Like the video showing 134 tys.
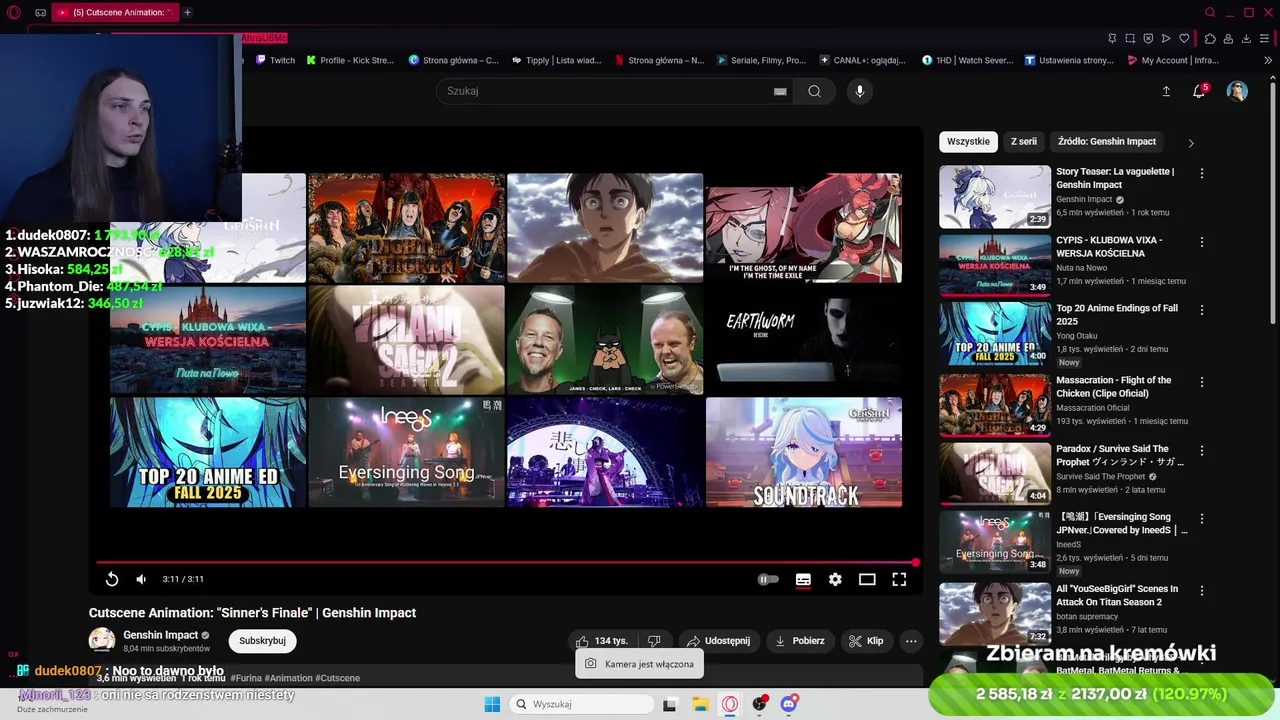The height and width of the screenshot is (720, 1280). [x=601, y=641]
